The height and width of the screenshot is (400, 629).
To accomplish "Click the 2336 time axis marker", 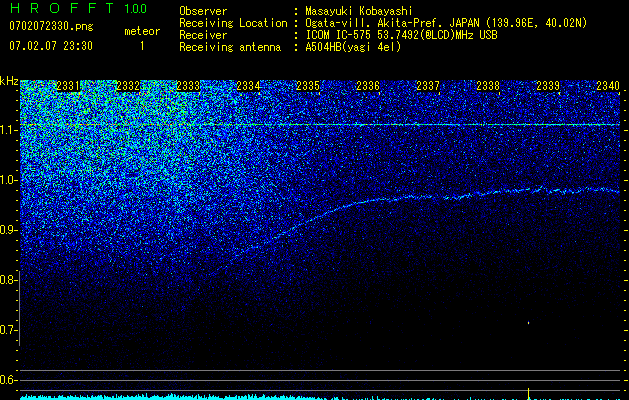I will point(368,86).
